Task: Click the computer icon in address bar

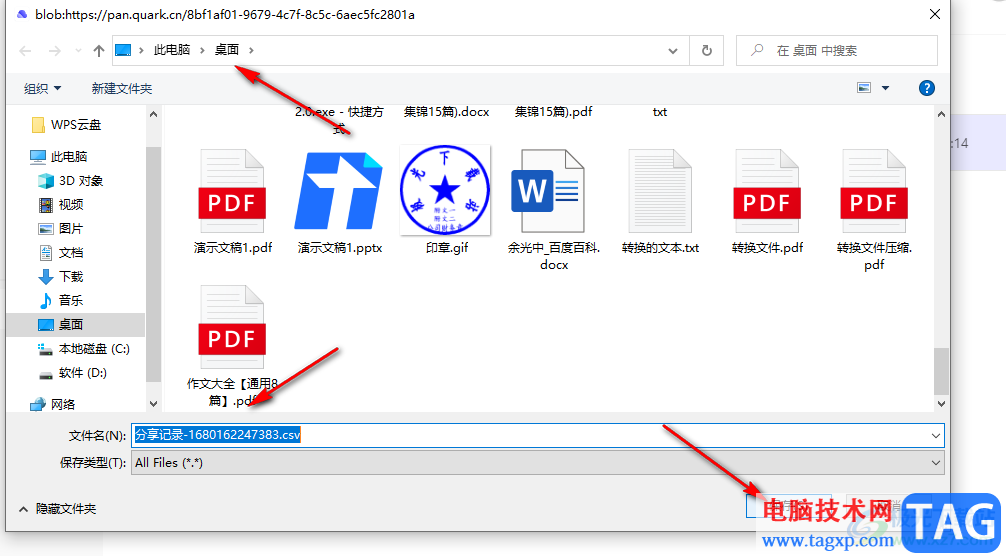Action: 123,50
